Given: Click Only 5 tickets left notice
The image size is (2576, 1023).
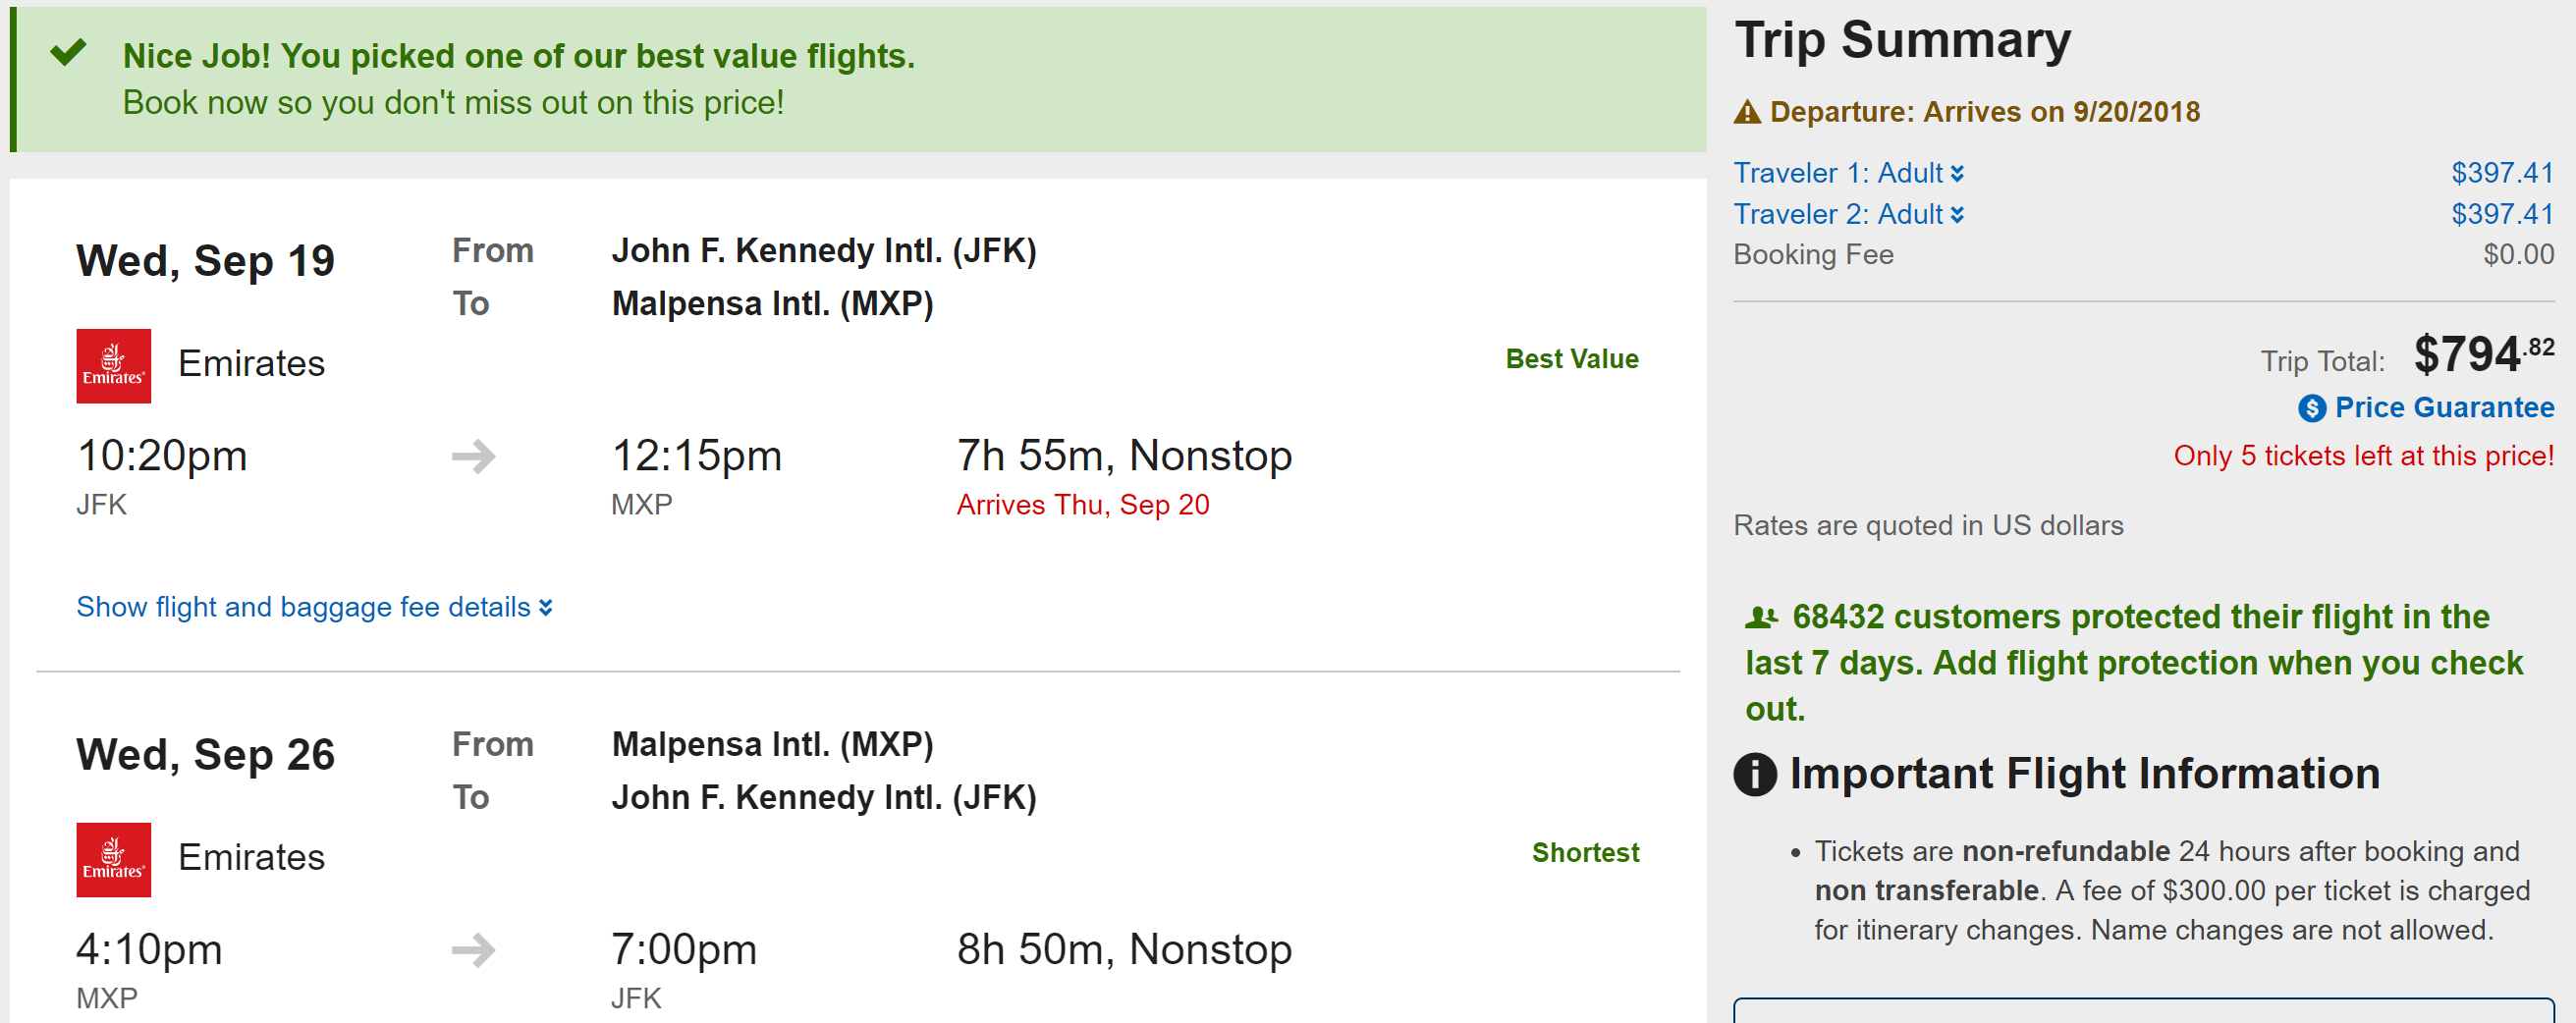Looking at the screenshot, I should pyautogui.click(x=2363, y=456).
